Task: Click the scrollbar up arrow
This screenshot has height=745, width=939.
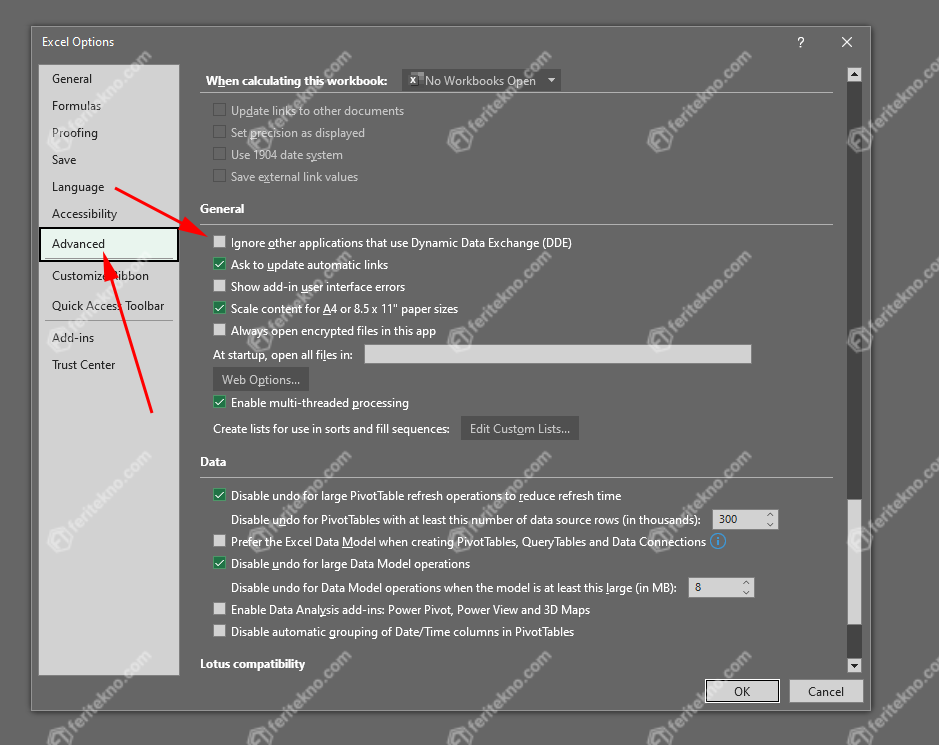Action: tap(855, 74)
